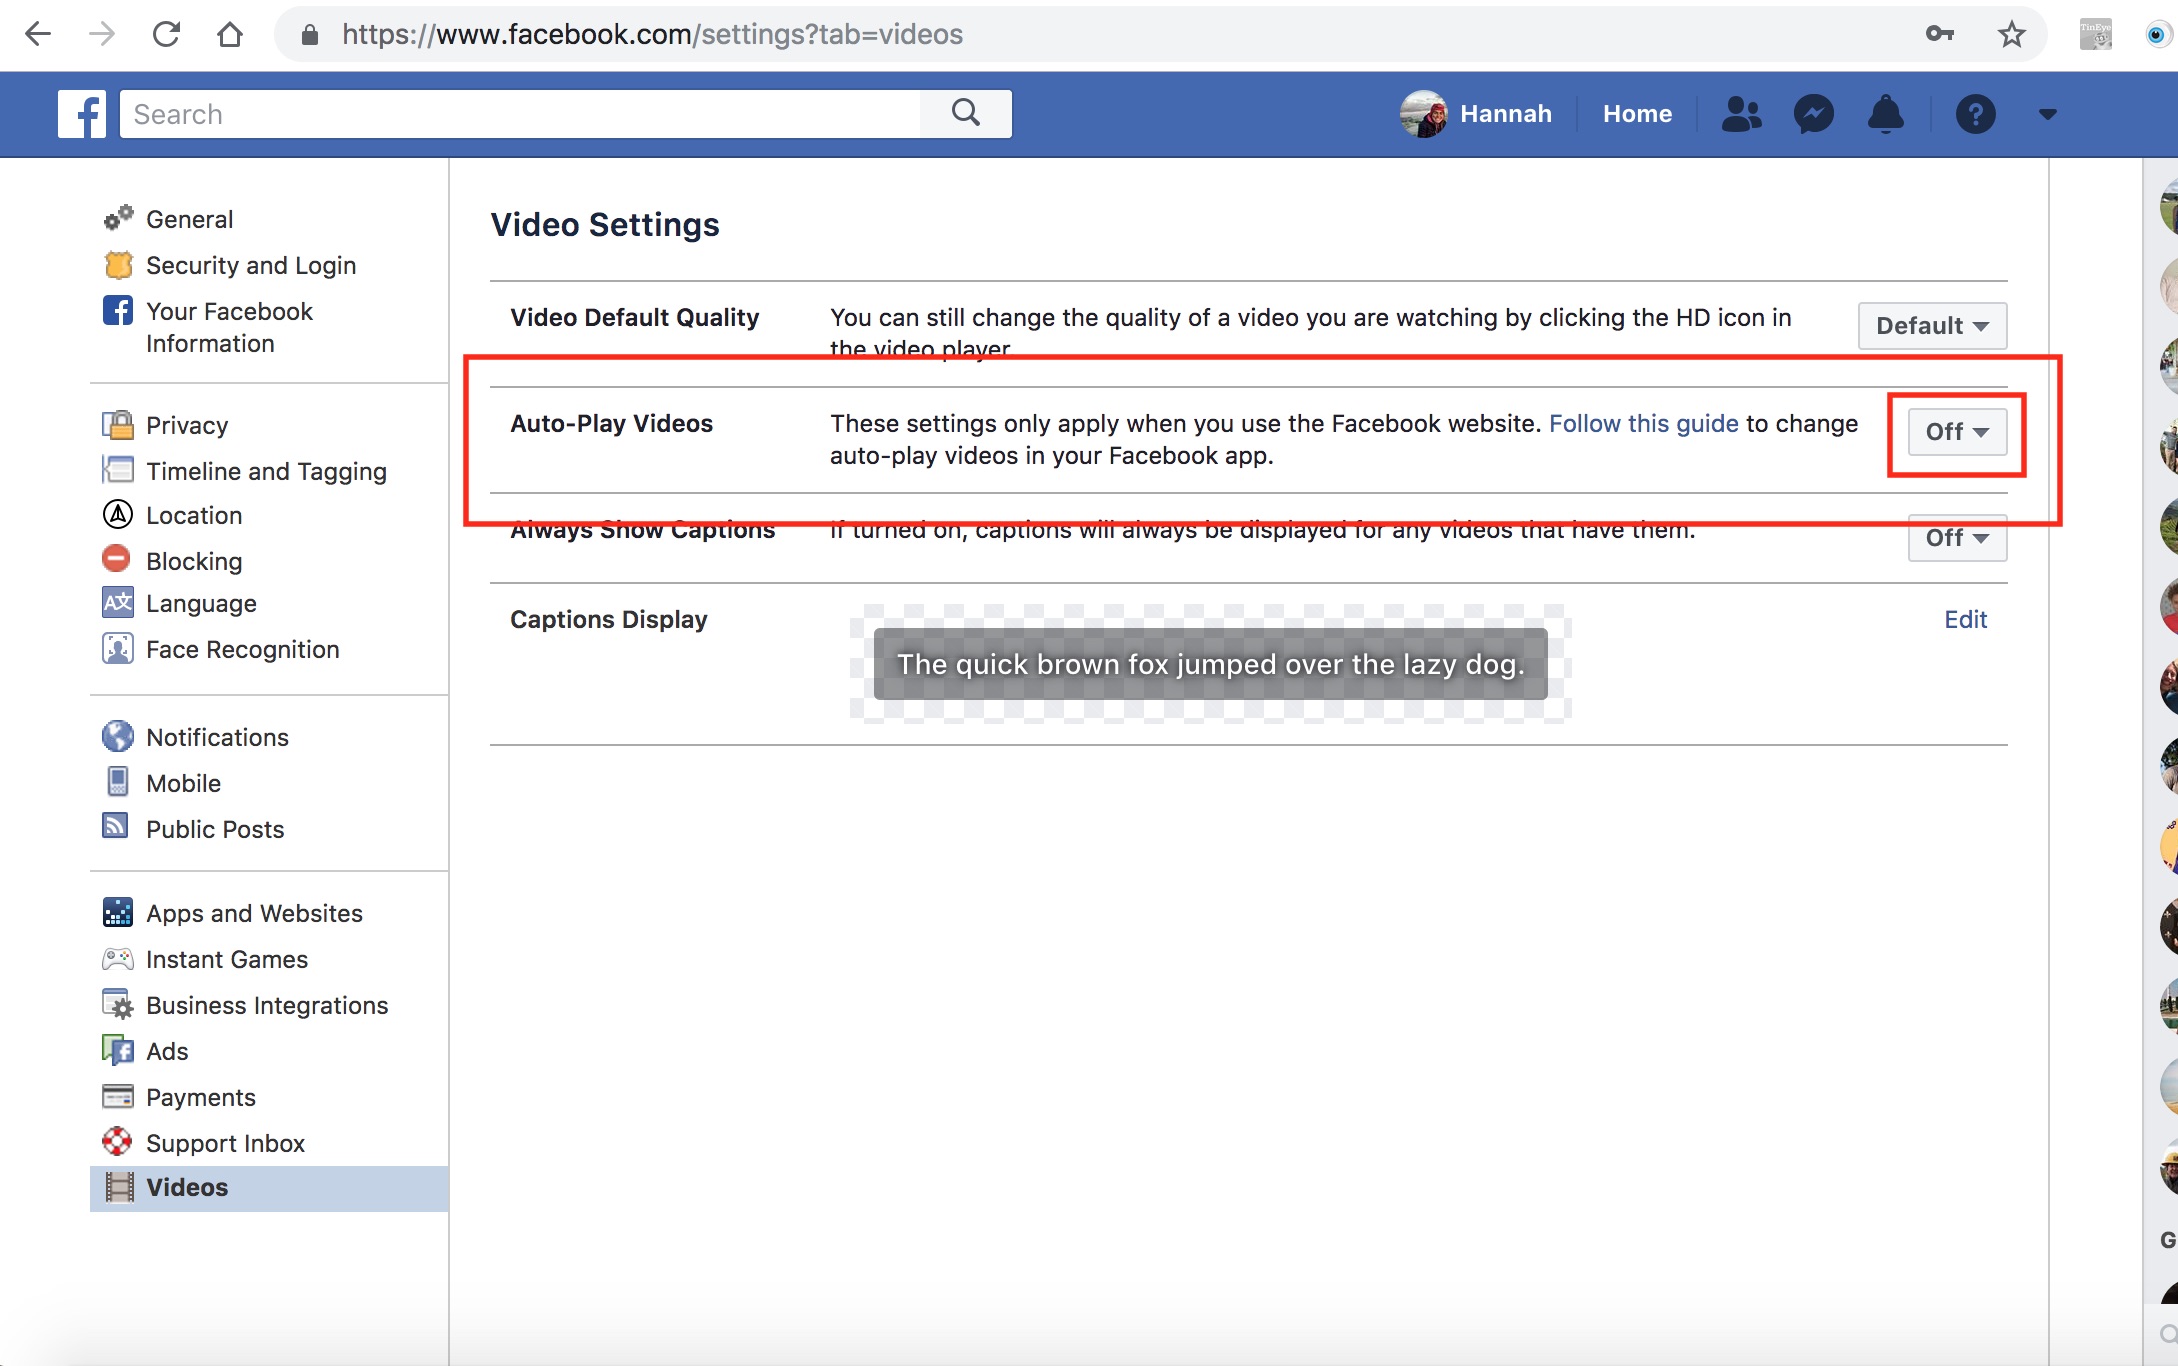This screenshot has width=2178, height=1366.
Task: Open Video Default Quality dropdown
Action: click(x=1932, y=326)
